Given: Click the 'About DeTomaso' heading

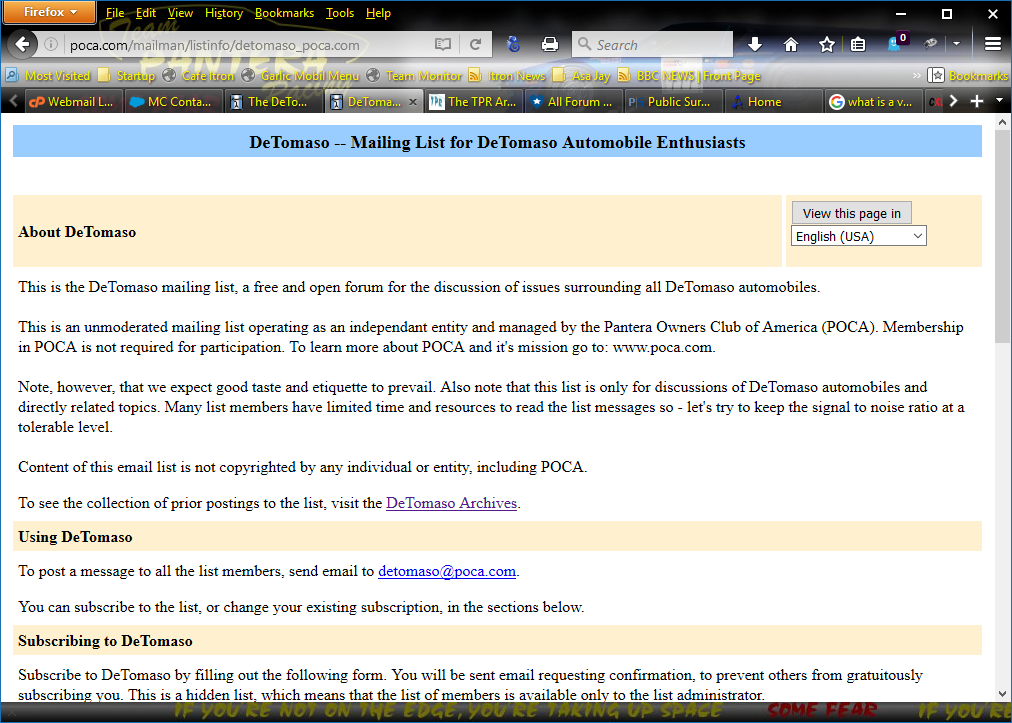Looking at the screenshot, I should click(x=77, y=232).
